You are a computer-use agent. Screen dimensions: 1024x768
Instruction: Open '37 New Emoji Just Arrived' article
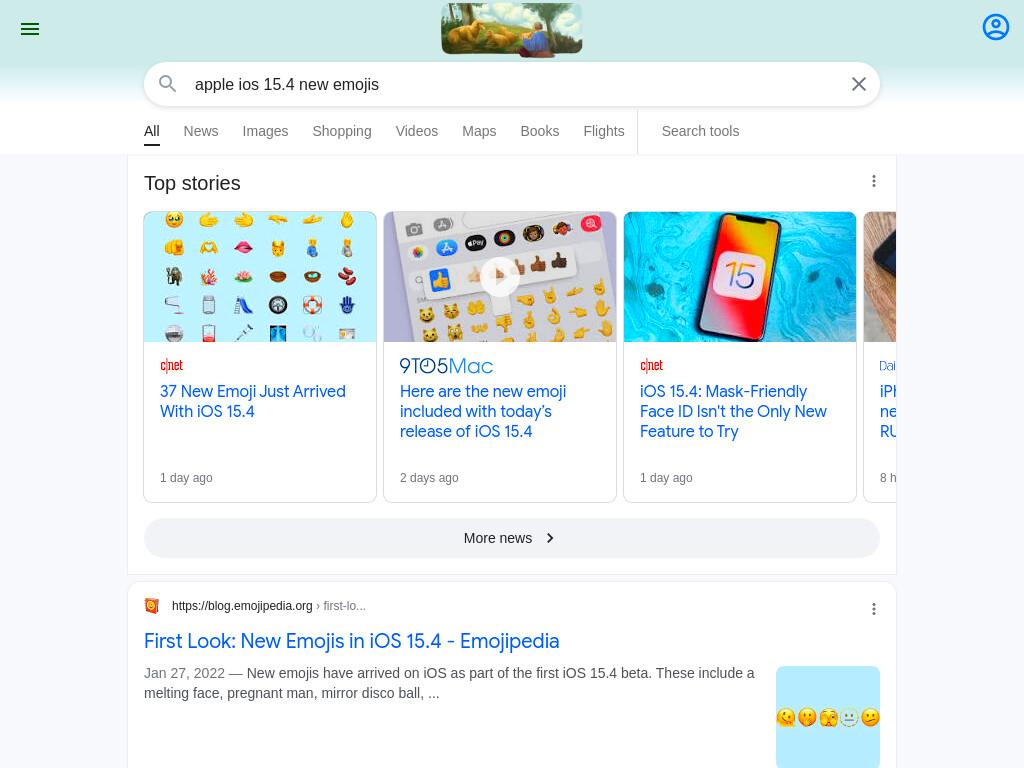[253, 401]
